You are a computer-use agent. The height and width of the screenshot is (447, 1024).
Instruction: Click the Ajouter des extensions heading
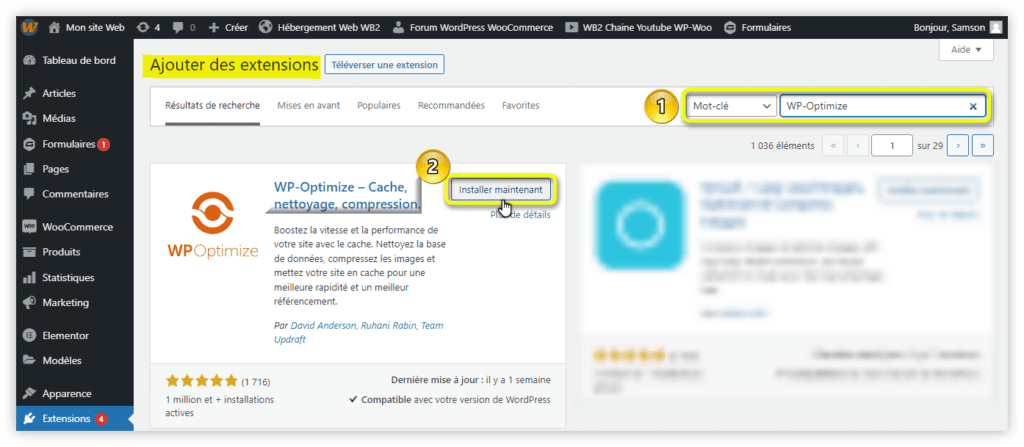tap(234, 65)
